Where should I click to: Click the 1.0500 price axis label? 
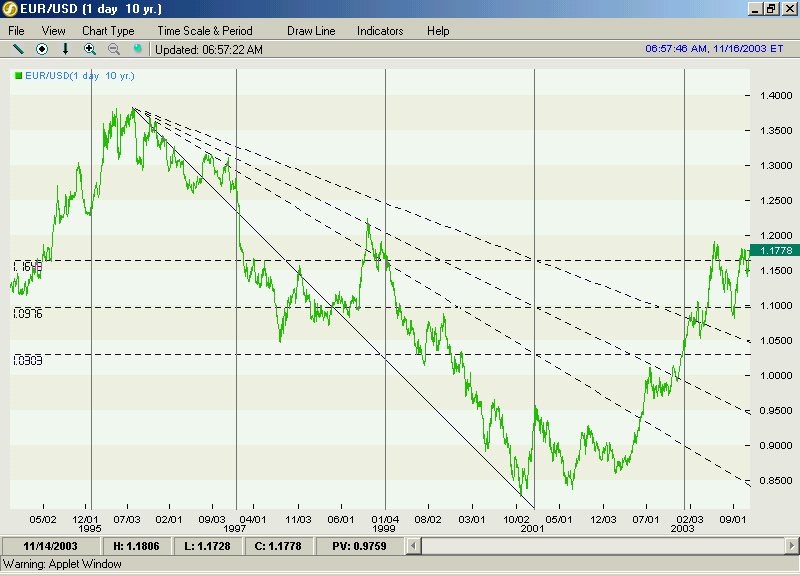(776, 341)
